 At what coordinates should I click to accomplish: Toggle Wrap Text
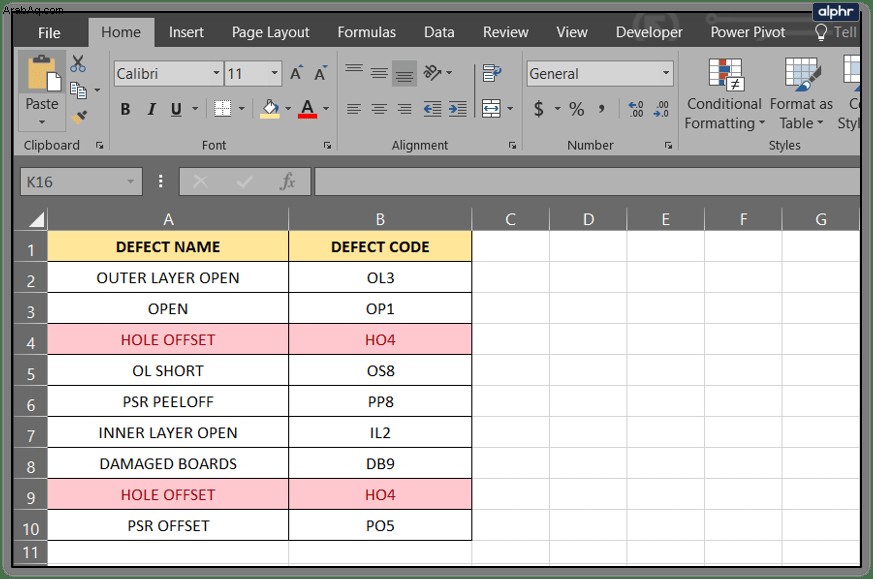pos(492,73)
